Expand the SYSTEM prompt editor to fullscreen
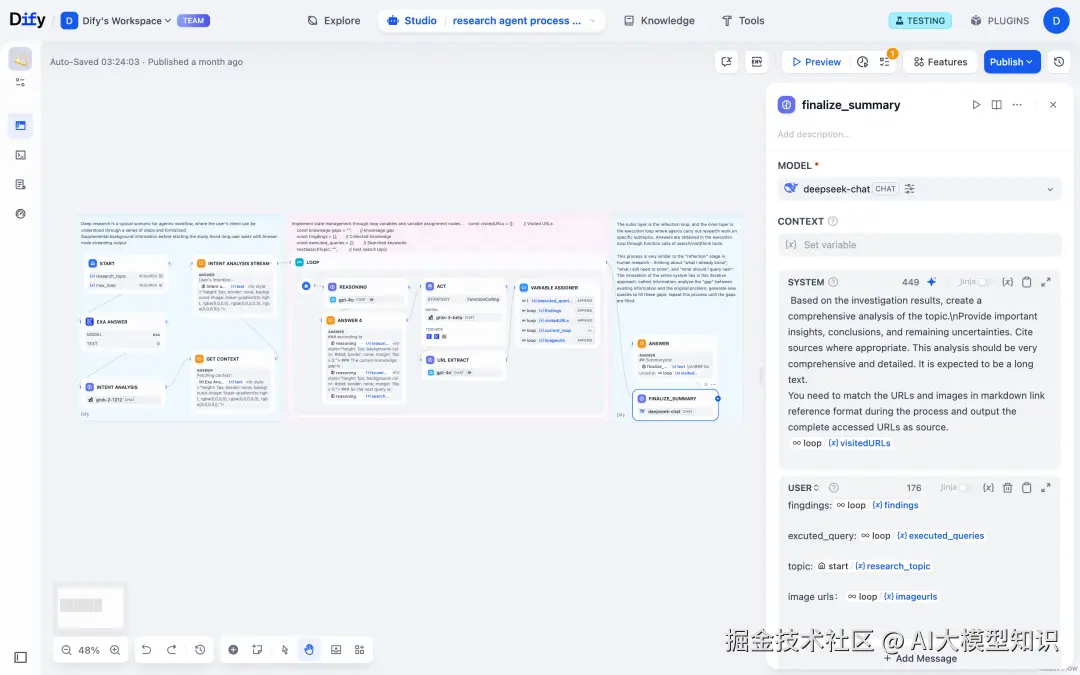The width and height of the screenshot is (1080, 675). pyautogui.click(x=1046, y=282)
